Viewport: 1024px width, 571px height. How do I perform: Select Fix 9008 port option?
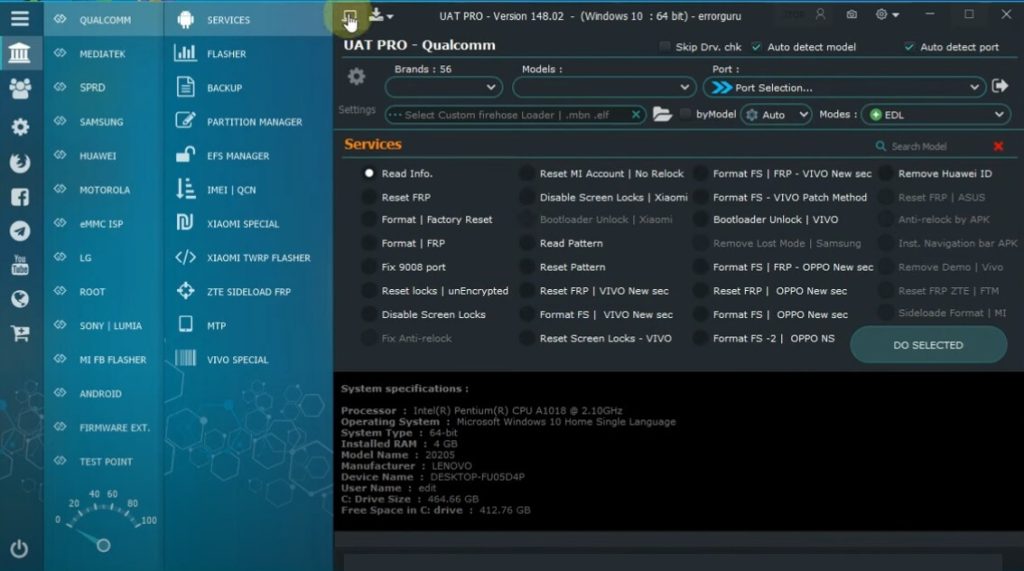369,267
